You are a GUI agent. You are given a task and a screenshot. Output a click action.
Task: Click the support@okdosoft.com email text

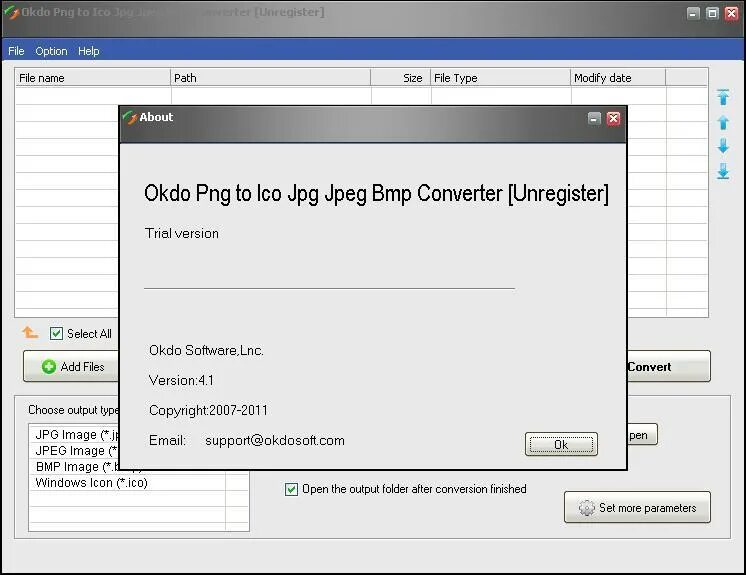click(x=275, y=440)
